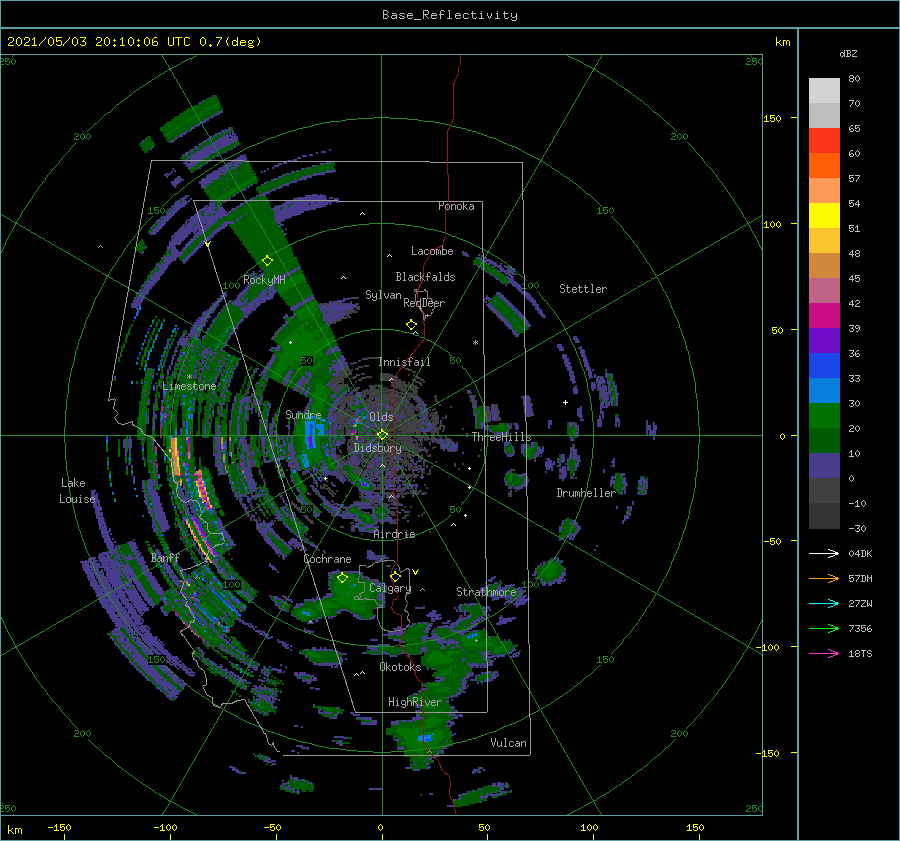Screen dimensions: 900x841
Task: Click the Banff label on map
Action: tap(165, 558)
